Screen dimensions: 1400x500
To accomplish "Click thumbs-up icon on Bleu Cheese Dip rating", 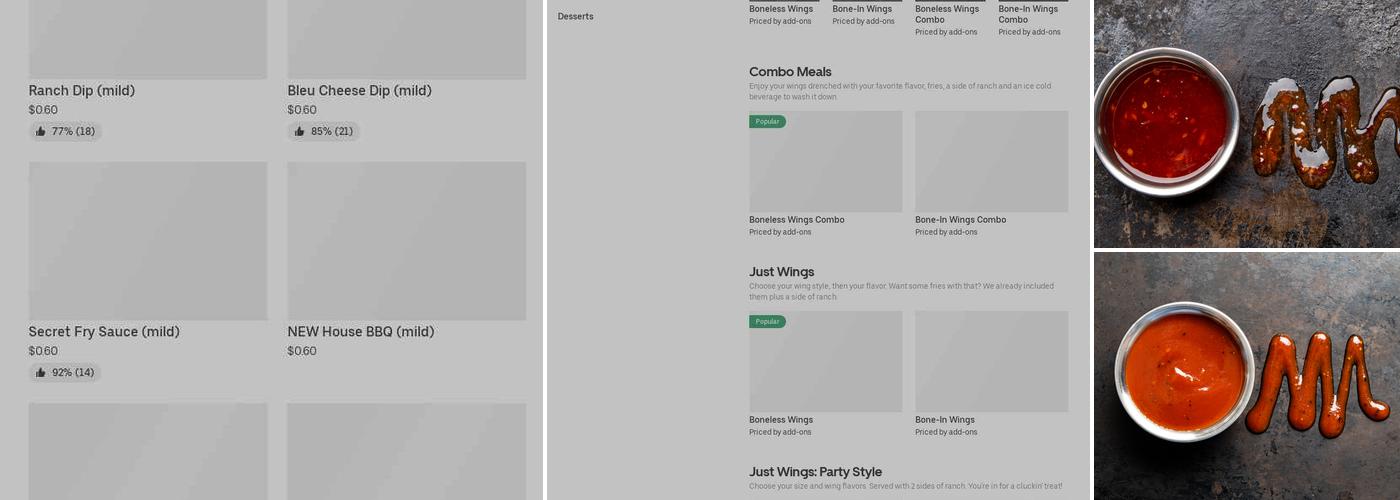I will 300,131.
